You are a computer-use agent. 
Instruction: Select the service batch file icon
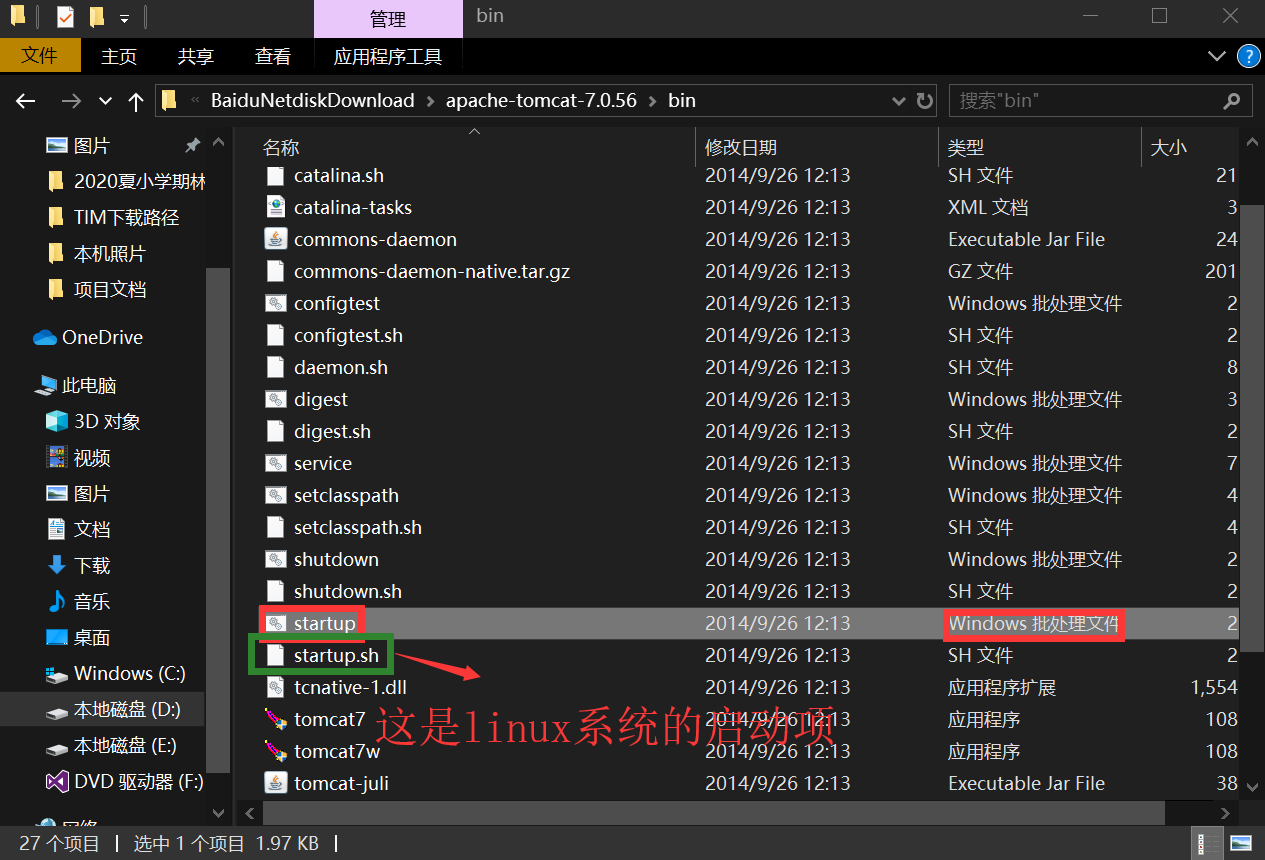coord(276,464)
